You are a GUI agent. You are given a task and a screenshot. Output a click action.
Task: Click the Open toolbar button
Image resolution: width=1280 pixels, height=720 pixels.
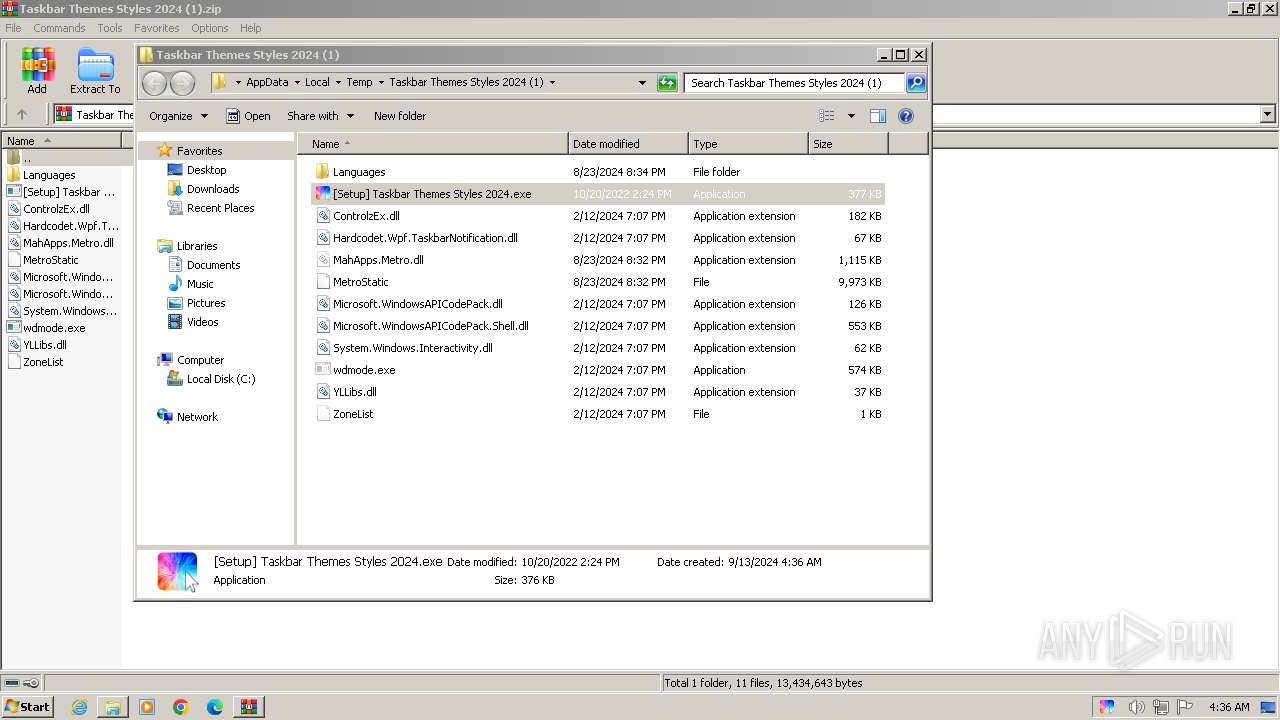pos(248,116)
